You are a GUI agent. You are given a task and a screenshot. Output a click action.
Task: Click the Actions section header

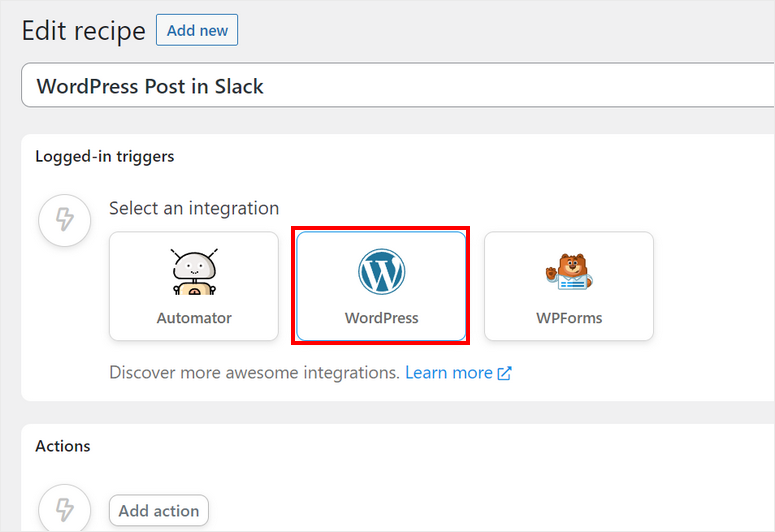point(63,446)
